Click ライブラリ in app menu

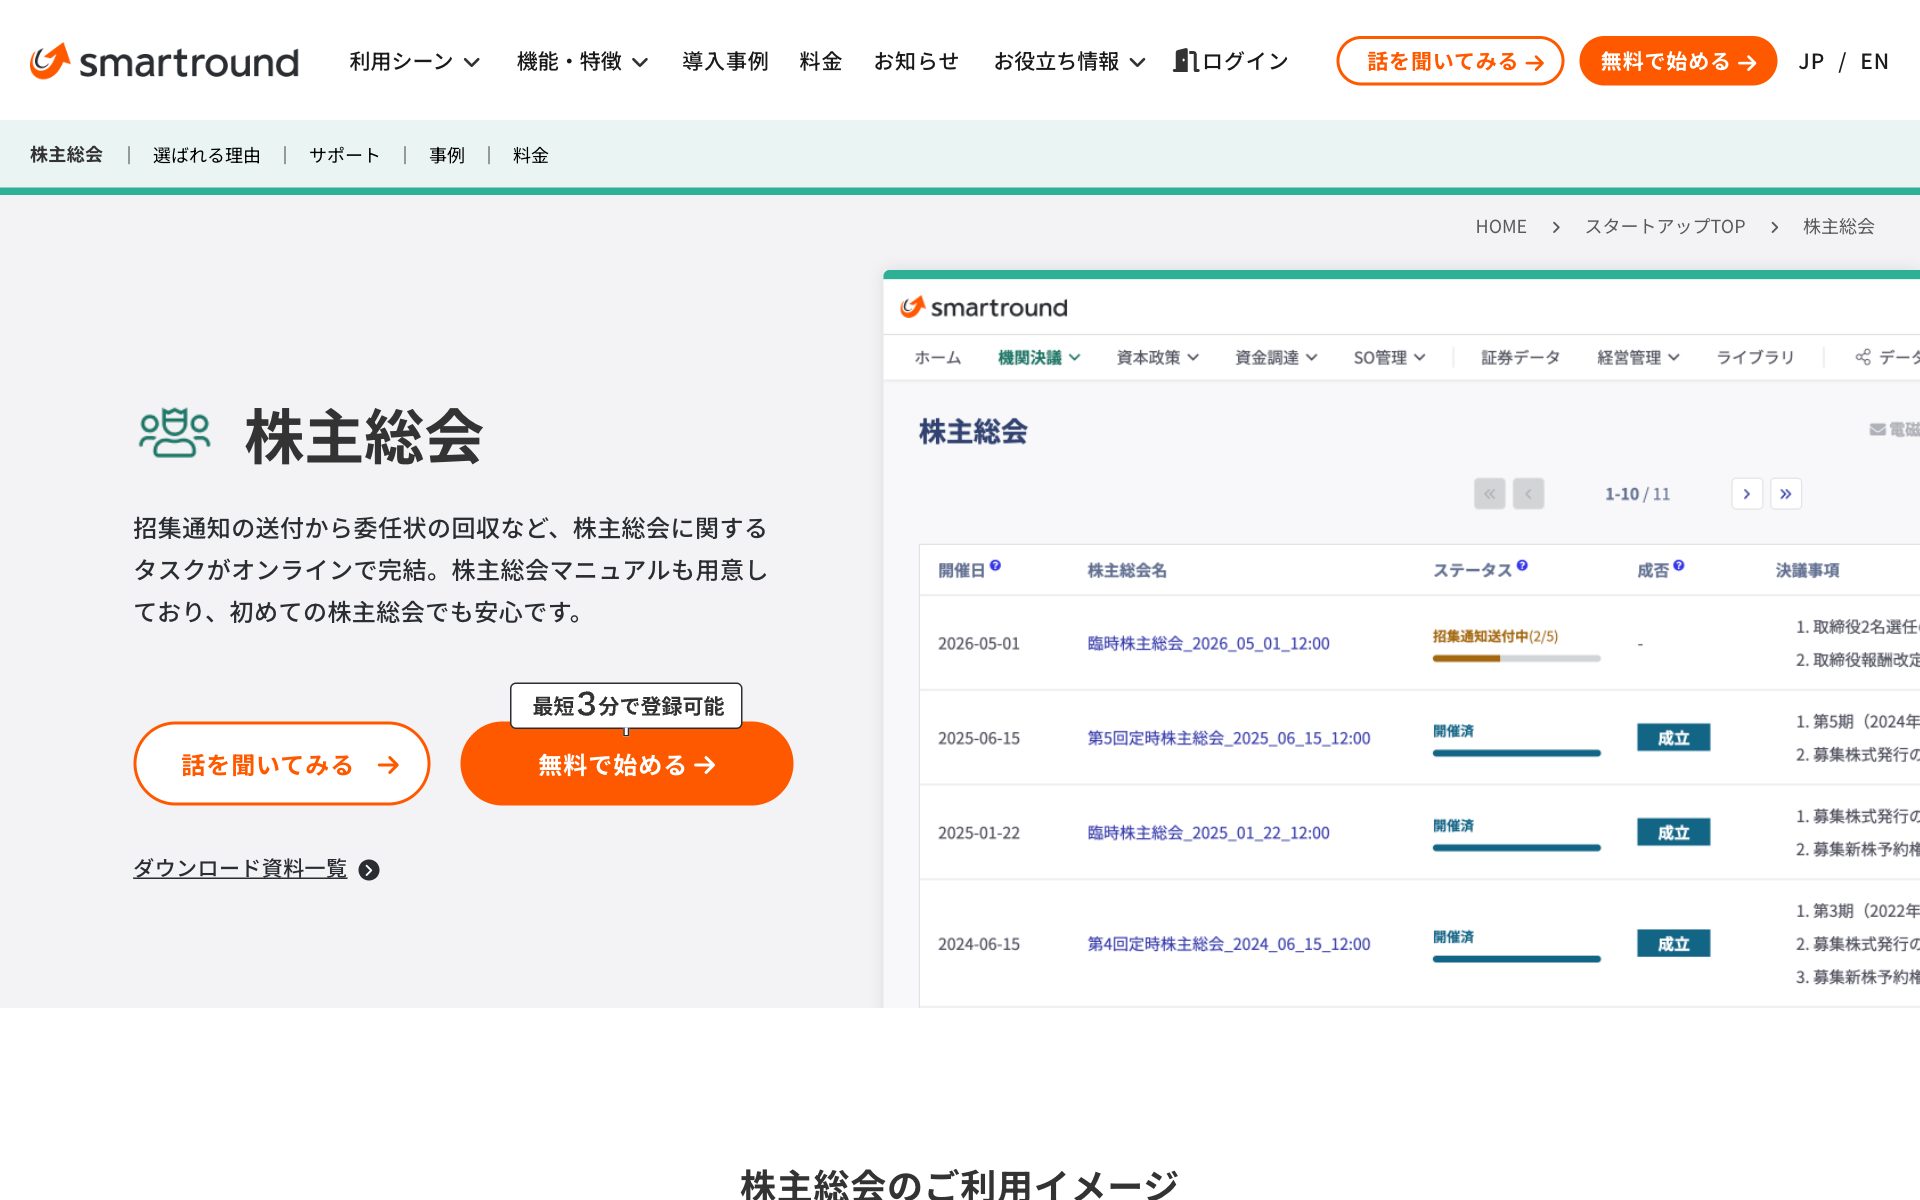pyautogui.click(x=1755, y=358)
